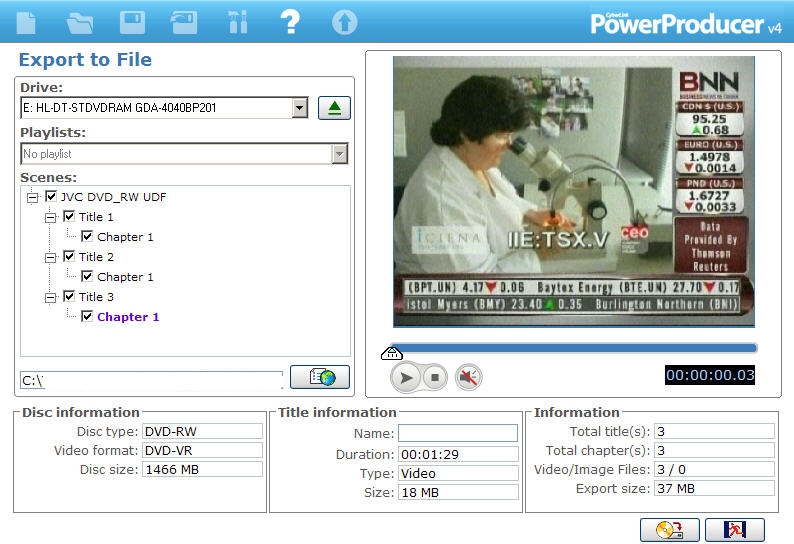
Task: Click the PowerProducer v4 logo
Action: pos(686,23)
